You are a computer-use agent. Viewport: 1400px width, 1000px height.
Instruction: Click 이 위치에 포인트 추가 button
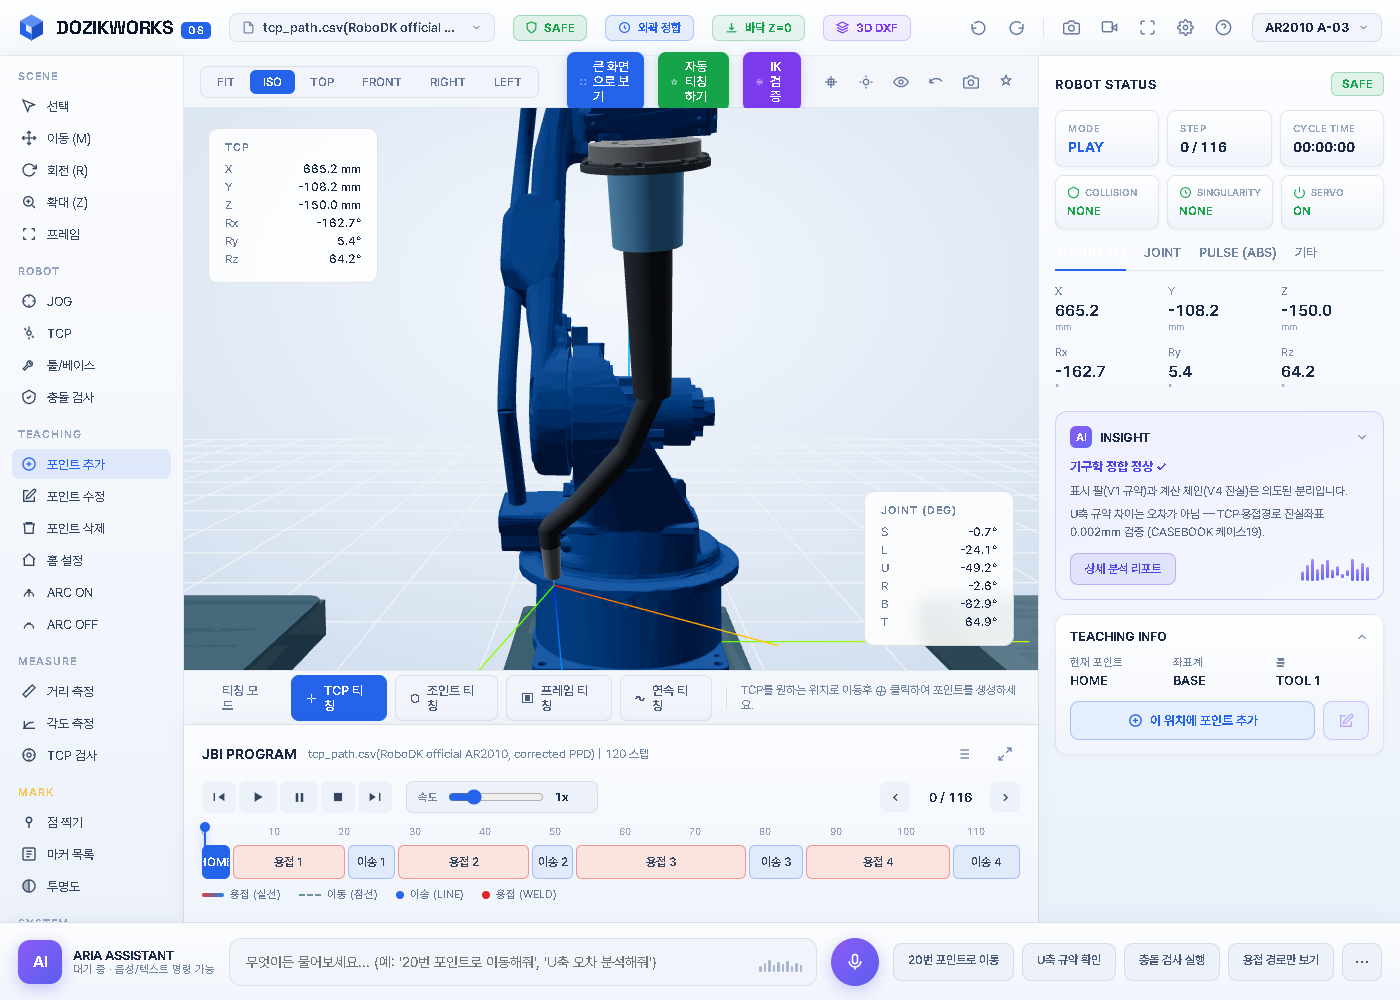[x=1192, y=720]
